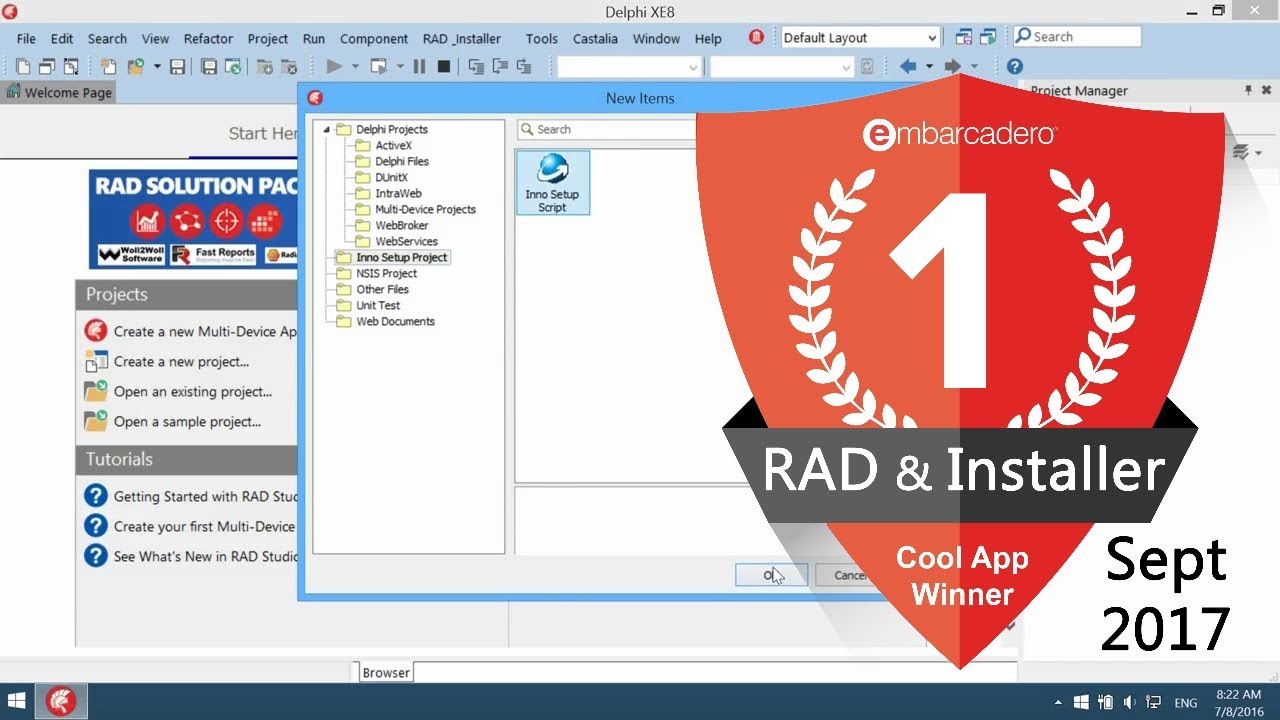Open the Windows Start button
The image size is (1280, 720).
tap(17, 702)
